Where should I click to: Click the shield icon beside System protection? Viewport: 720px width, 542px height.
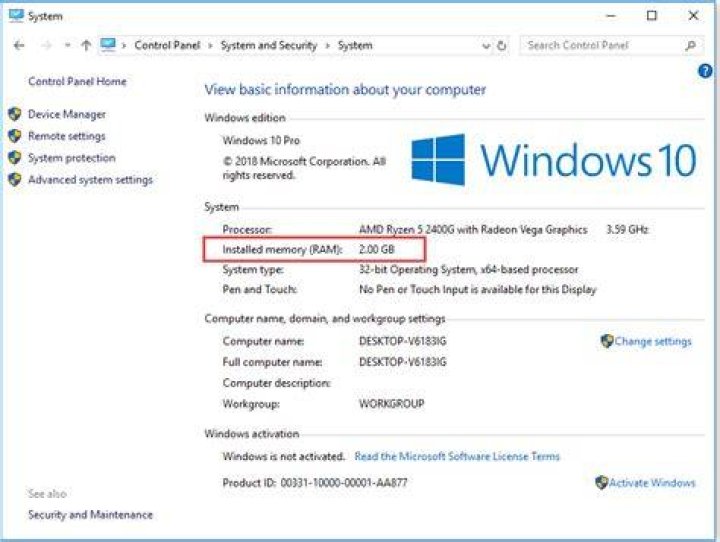point(15,158)
